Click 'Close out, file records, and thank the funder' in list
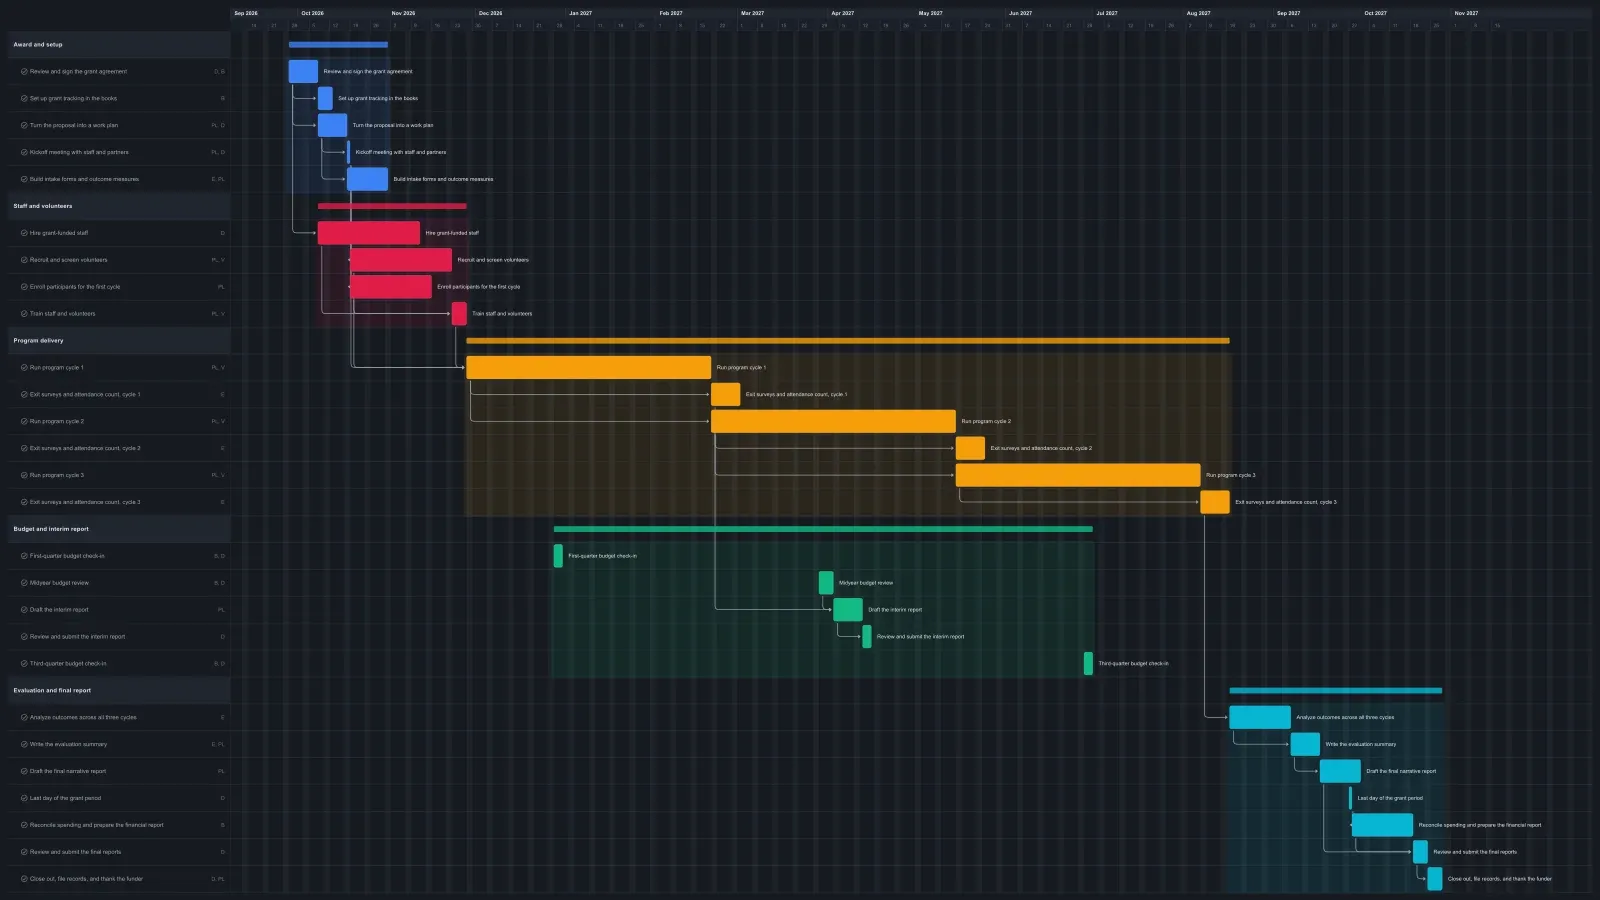This screenshot has width=1600, height=900. coord(86,880)
